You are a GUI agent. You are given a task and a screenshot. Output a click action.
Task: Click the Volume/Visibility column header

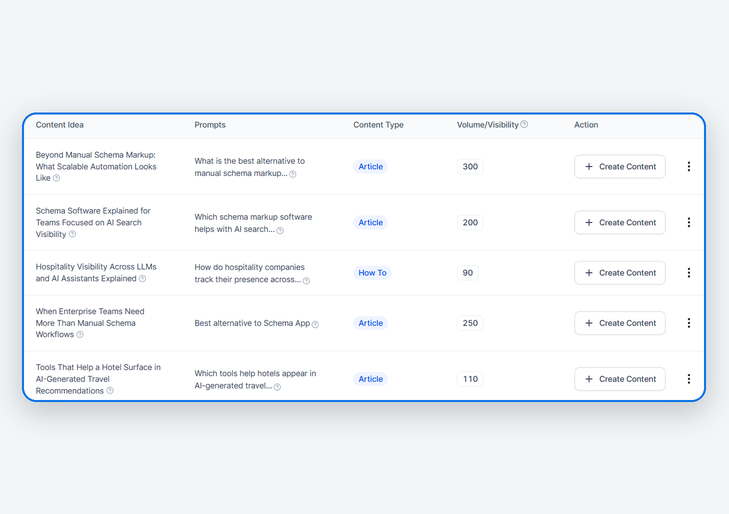[487, 125]
